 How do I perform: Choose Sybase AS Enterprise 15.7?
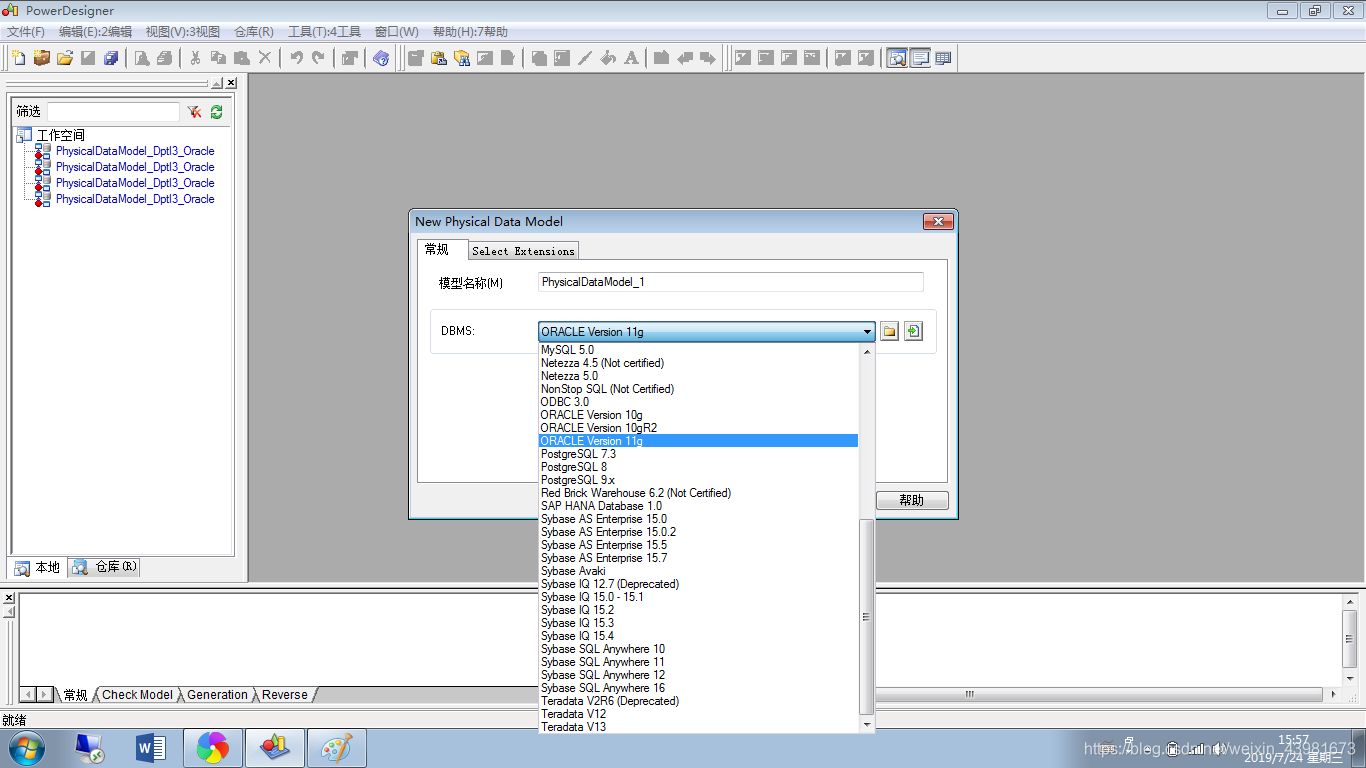[698, 558]
